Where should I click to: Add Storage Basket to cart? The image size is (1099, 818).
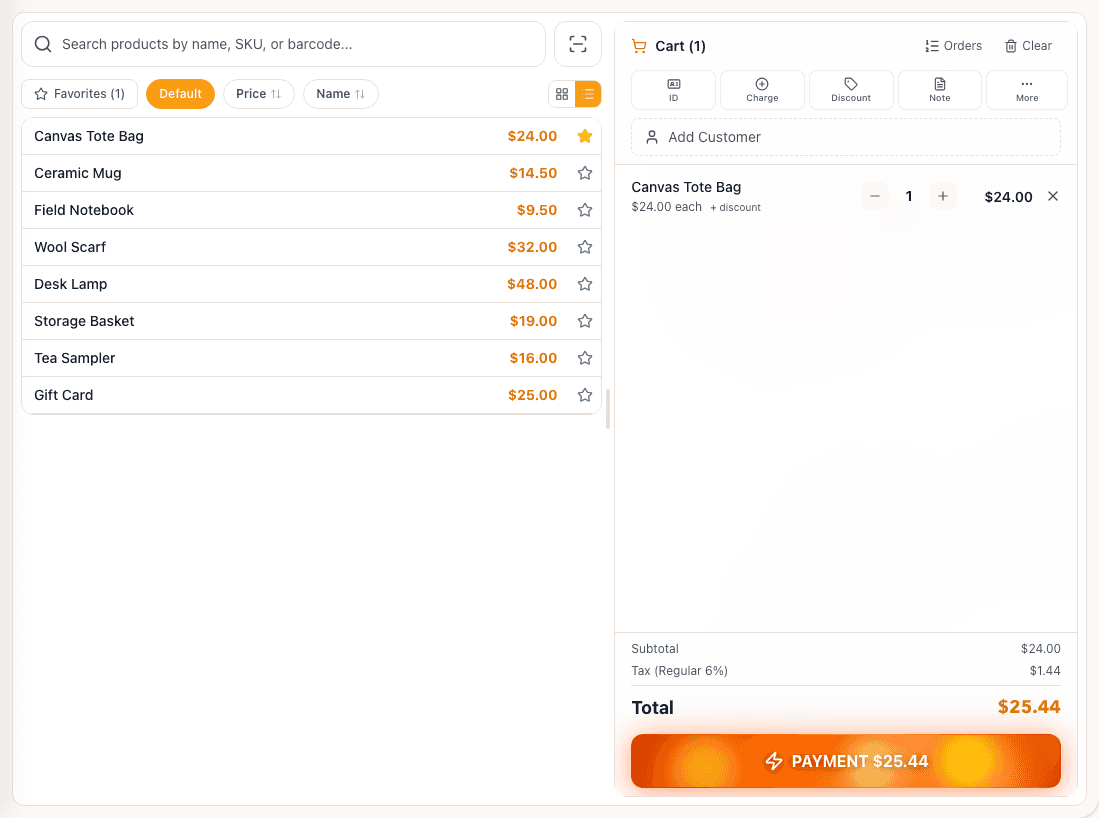311,321
